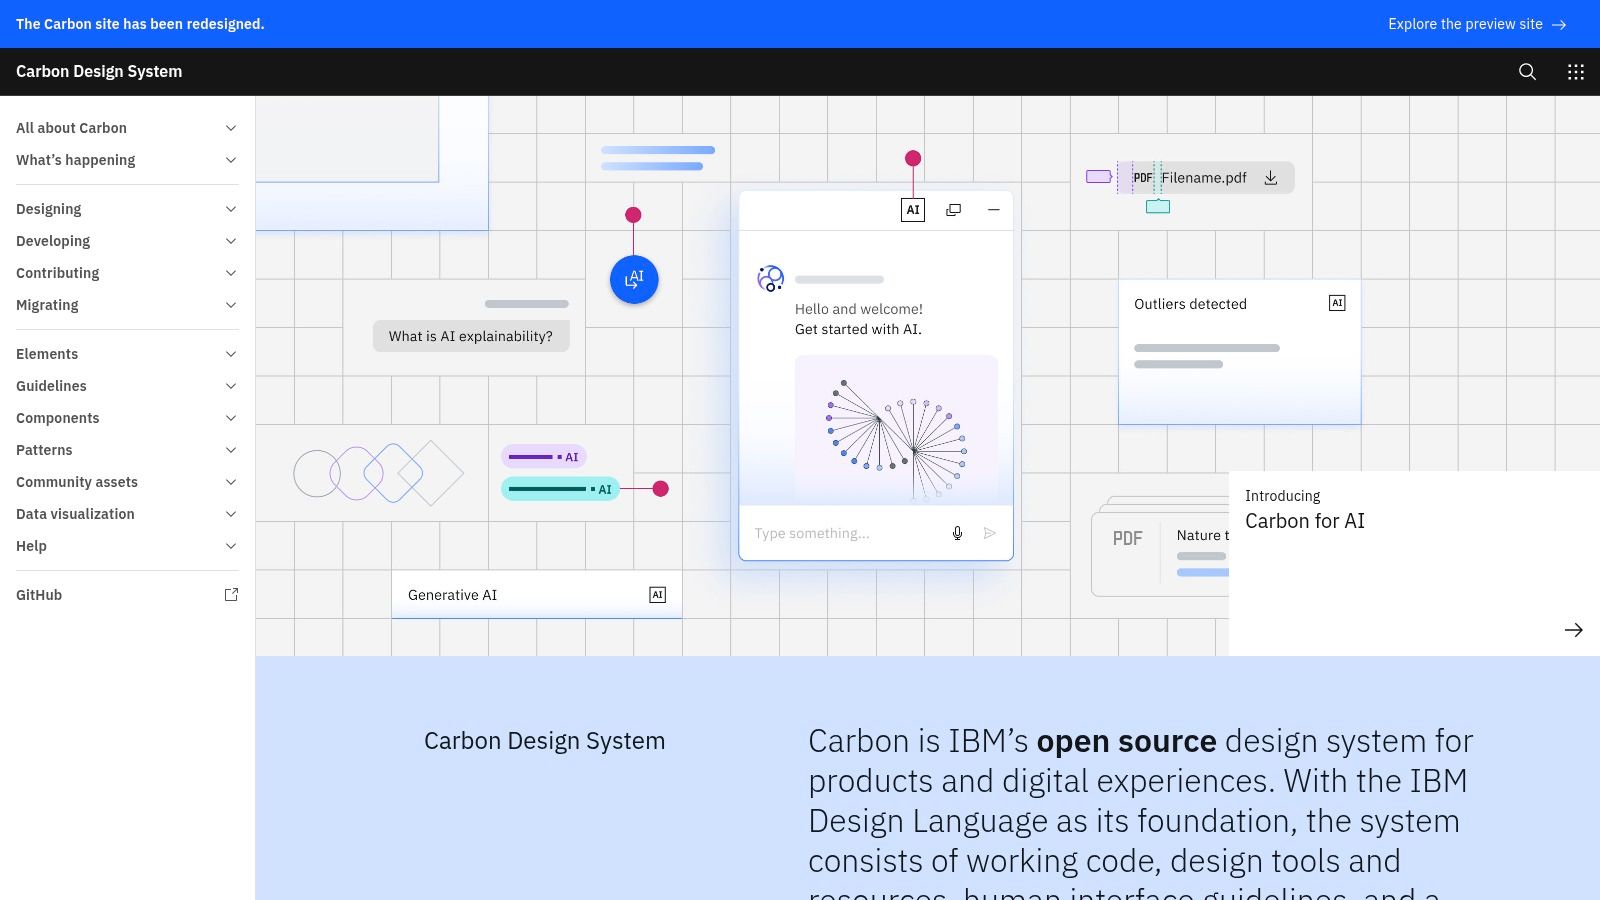Image resolution: width=1600 pixels, height=900 pixels.
Task: Open the site search icon
Action: coord(1527,72)
